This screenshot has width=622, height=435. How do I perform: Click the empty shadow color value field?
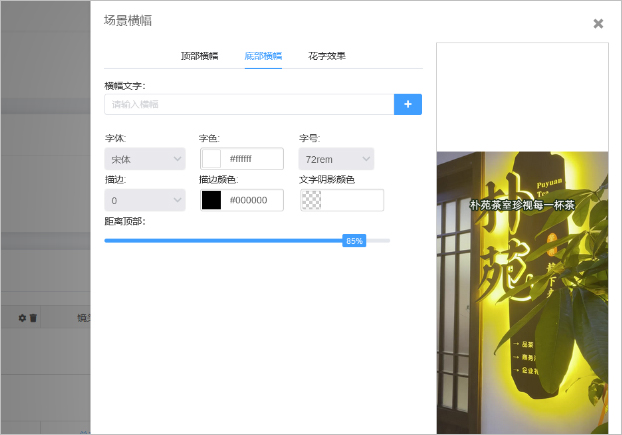352,200
